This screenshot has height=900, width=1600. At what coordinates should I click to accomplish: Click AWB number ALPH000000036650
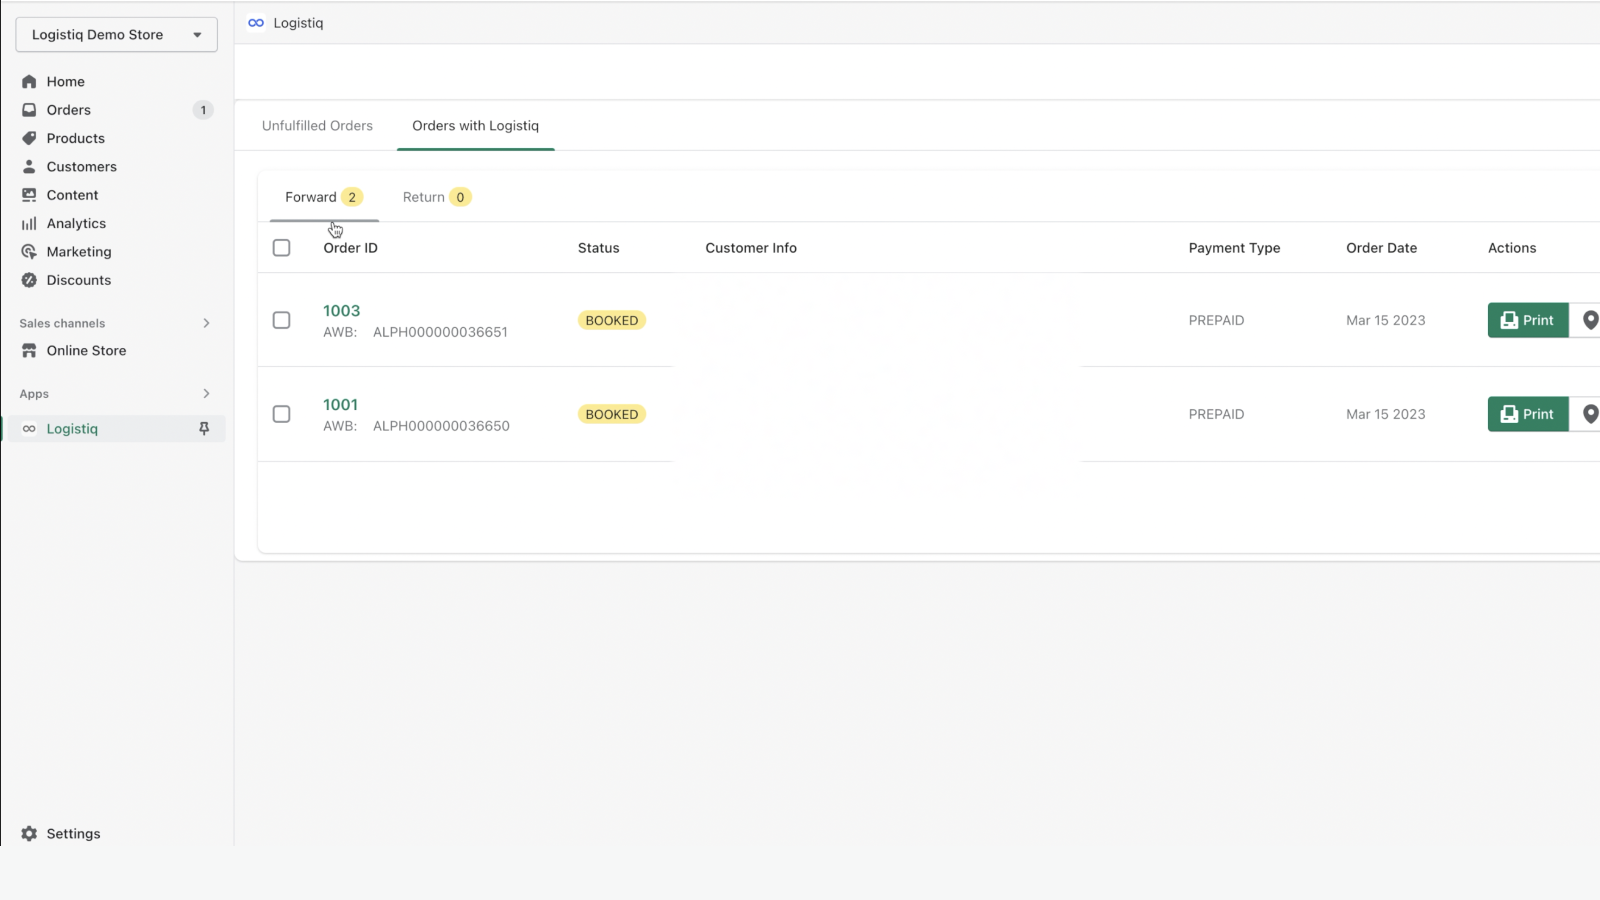pyautogui.click(x=441, y=426)
